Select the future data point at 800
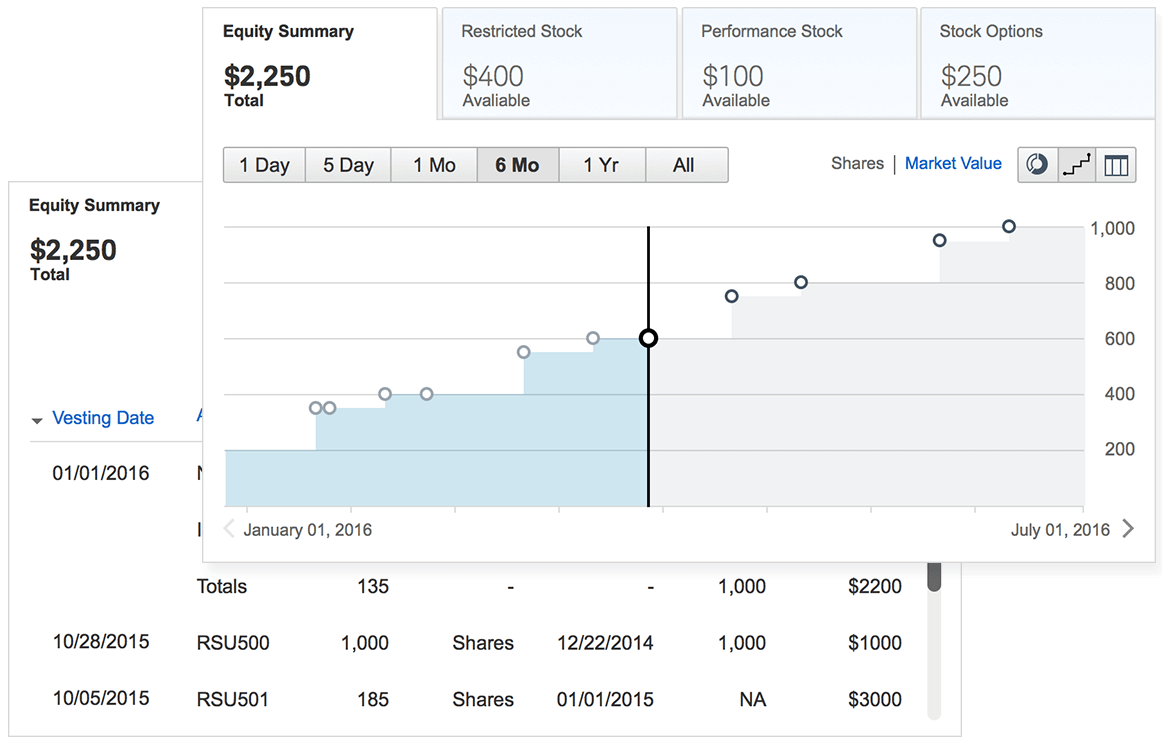Viewport: 1162px width, 748px height. click(x=800, y=282)
